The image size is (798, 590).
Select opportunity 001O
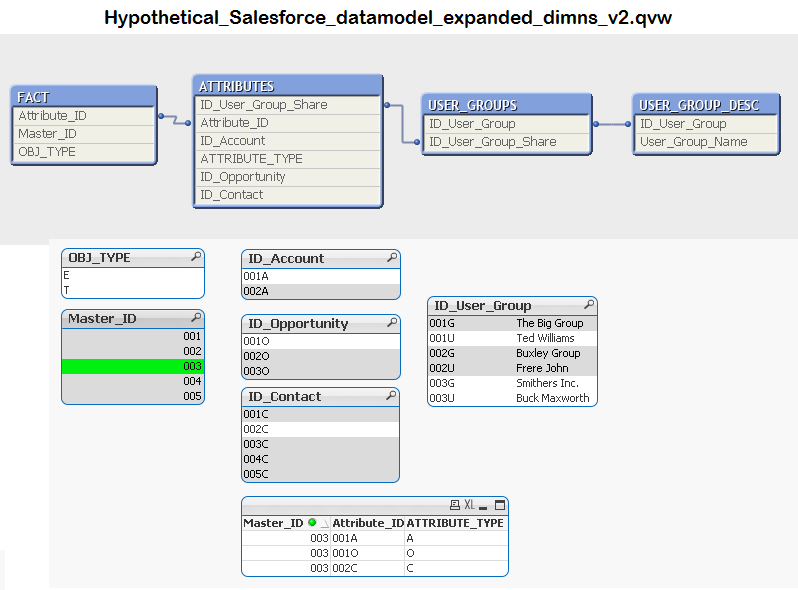[321, 341]
